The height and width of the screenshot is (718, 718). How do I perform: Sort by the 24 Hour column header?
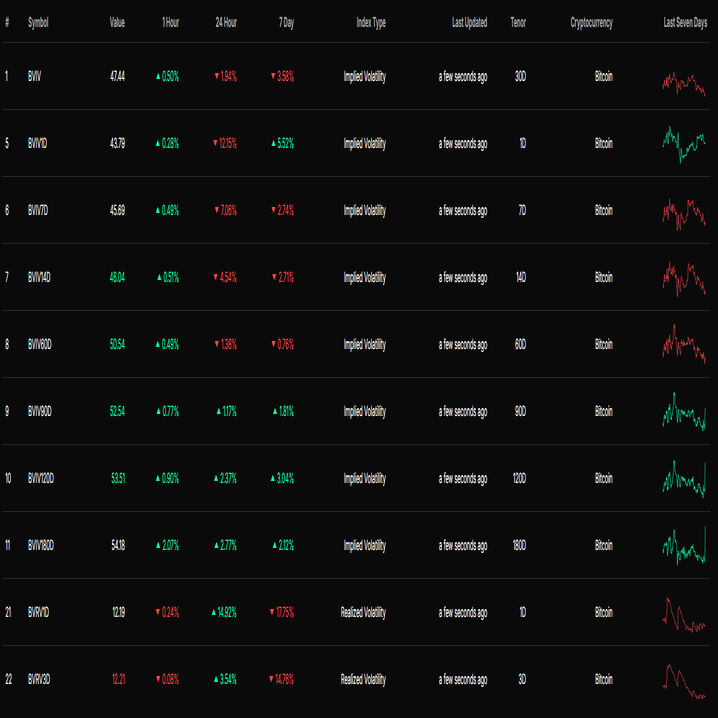click(226, 22)
